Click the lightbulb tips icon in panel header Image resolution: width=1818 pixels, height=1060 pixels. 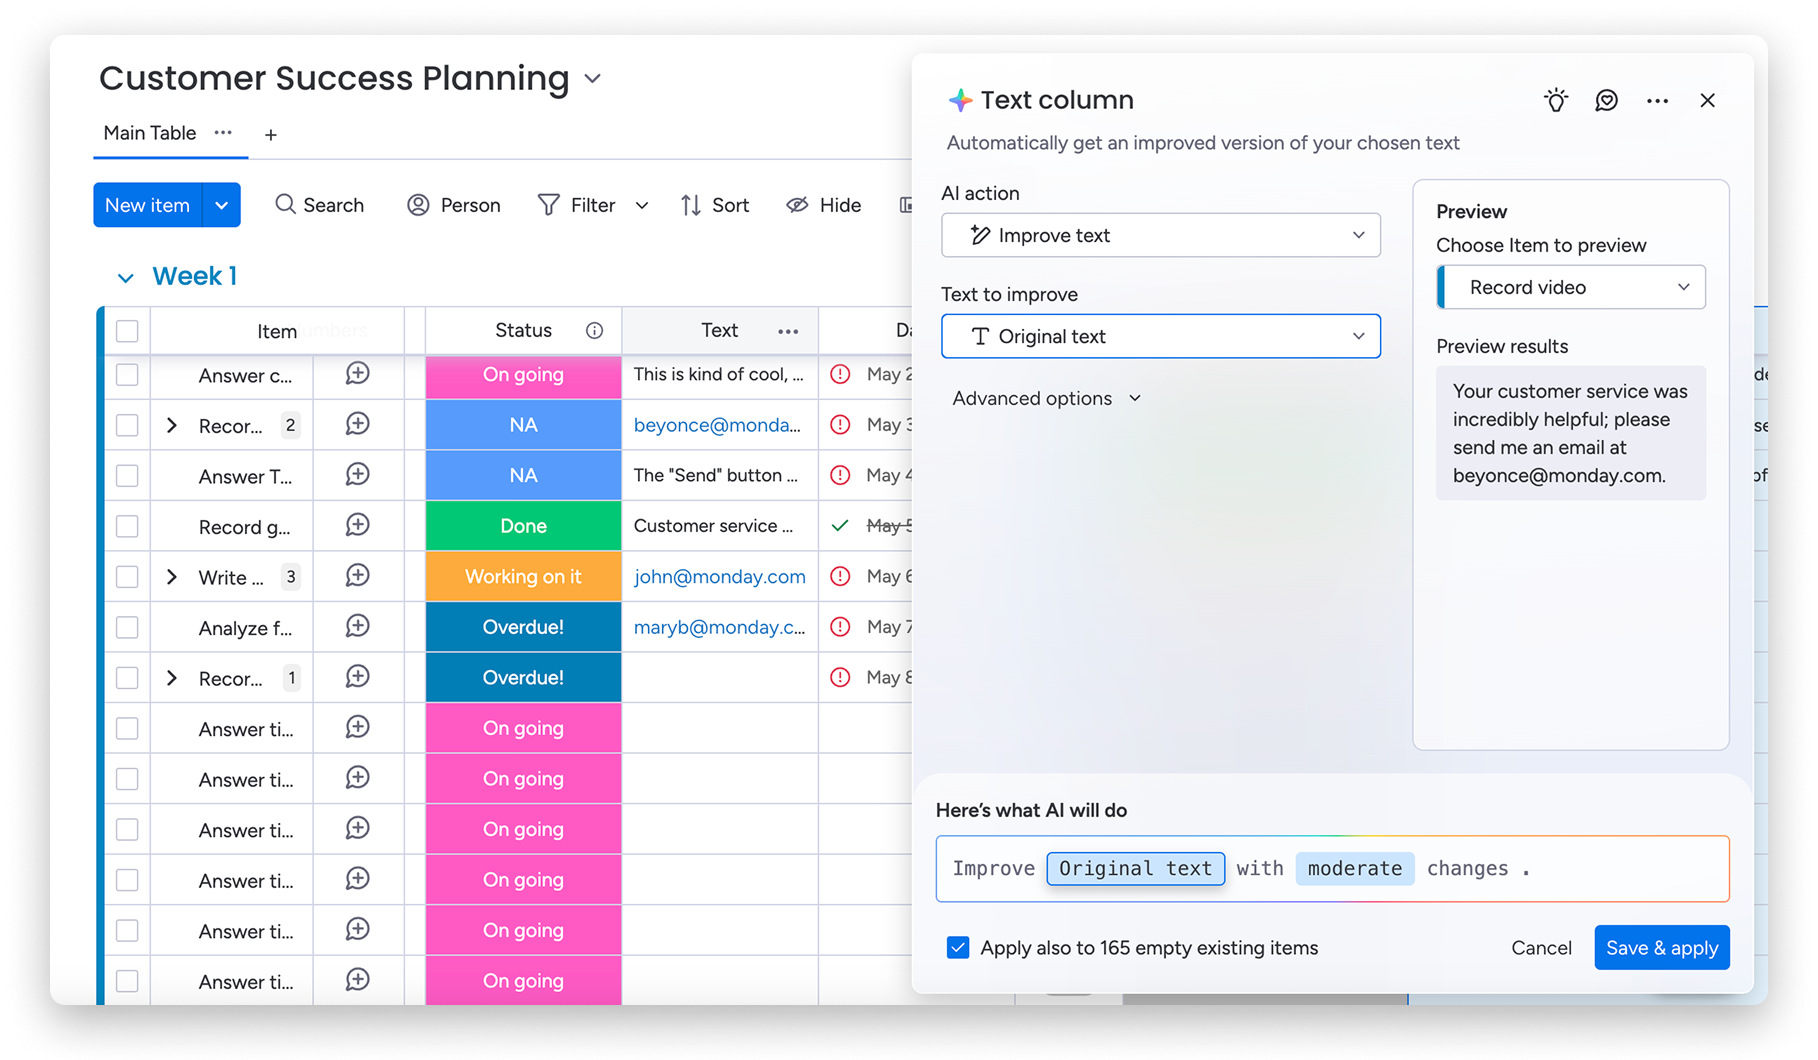click(x=1555, y=100)
